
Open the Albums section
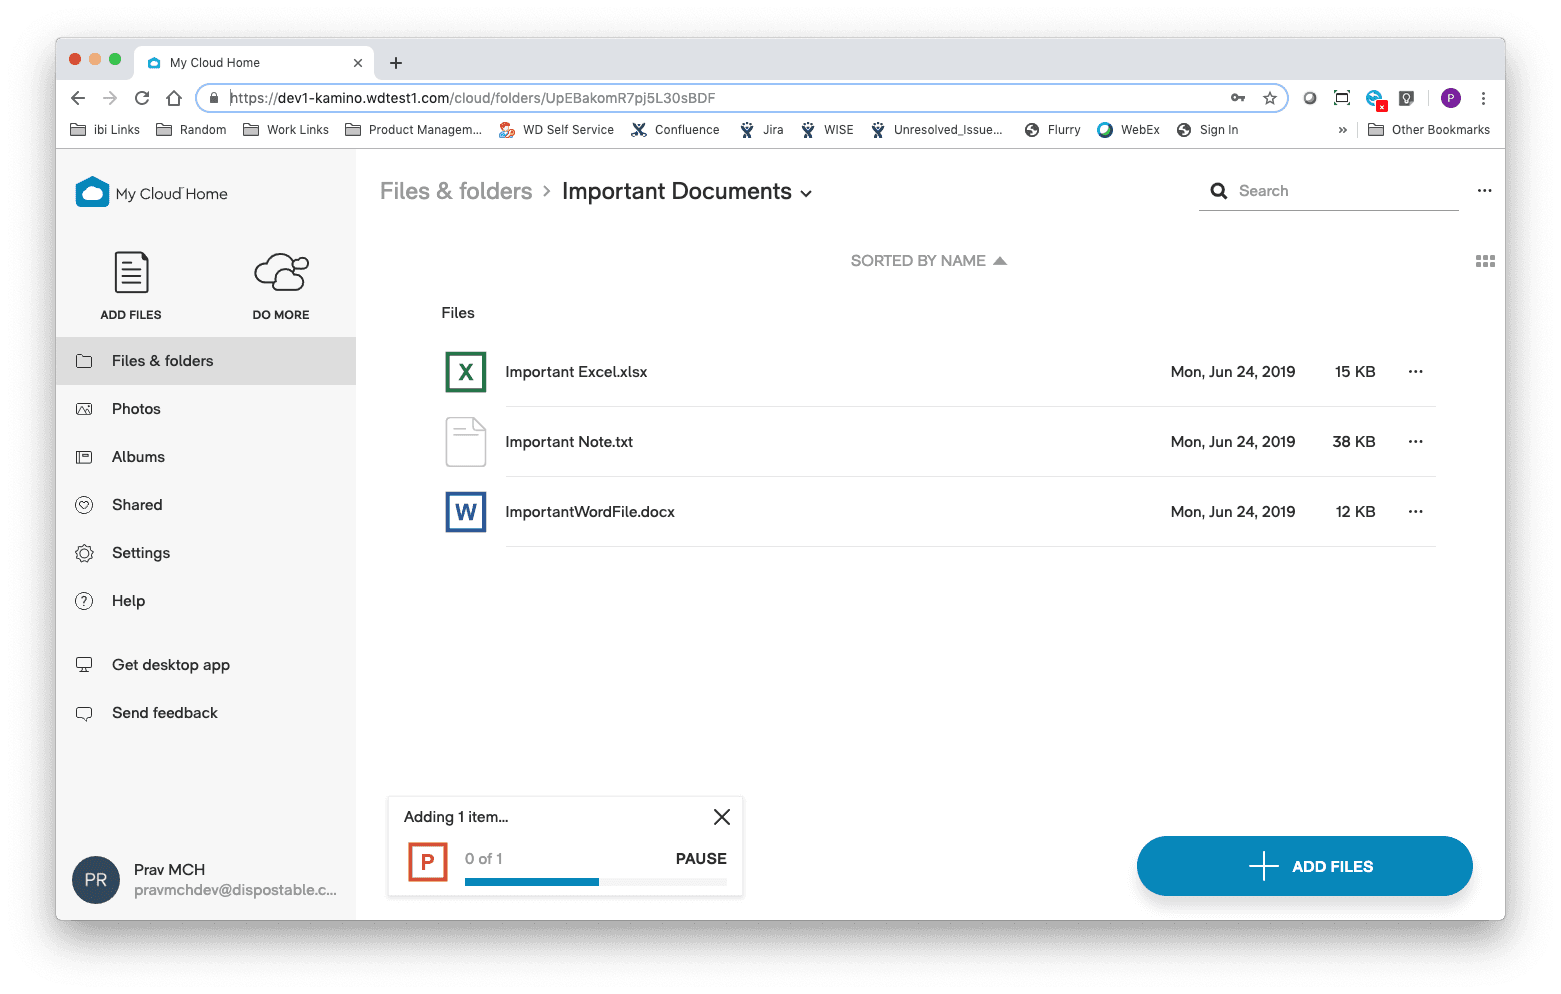pyautogui.click(x=138, y=456)
